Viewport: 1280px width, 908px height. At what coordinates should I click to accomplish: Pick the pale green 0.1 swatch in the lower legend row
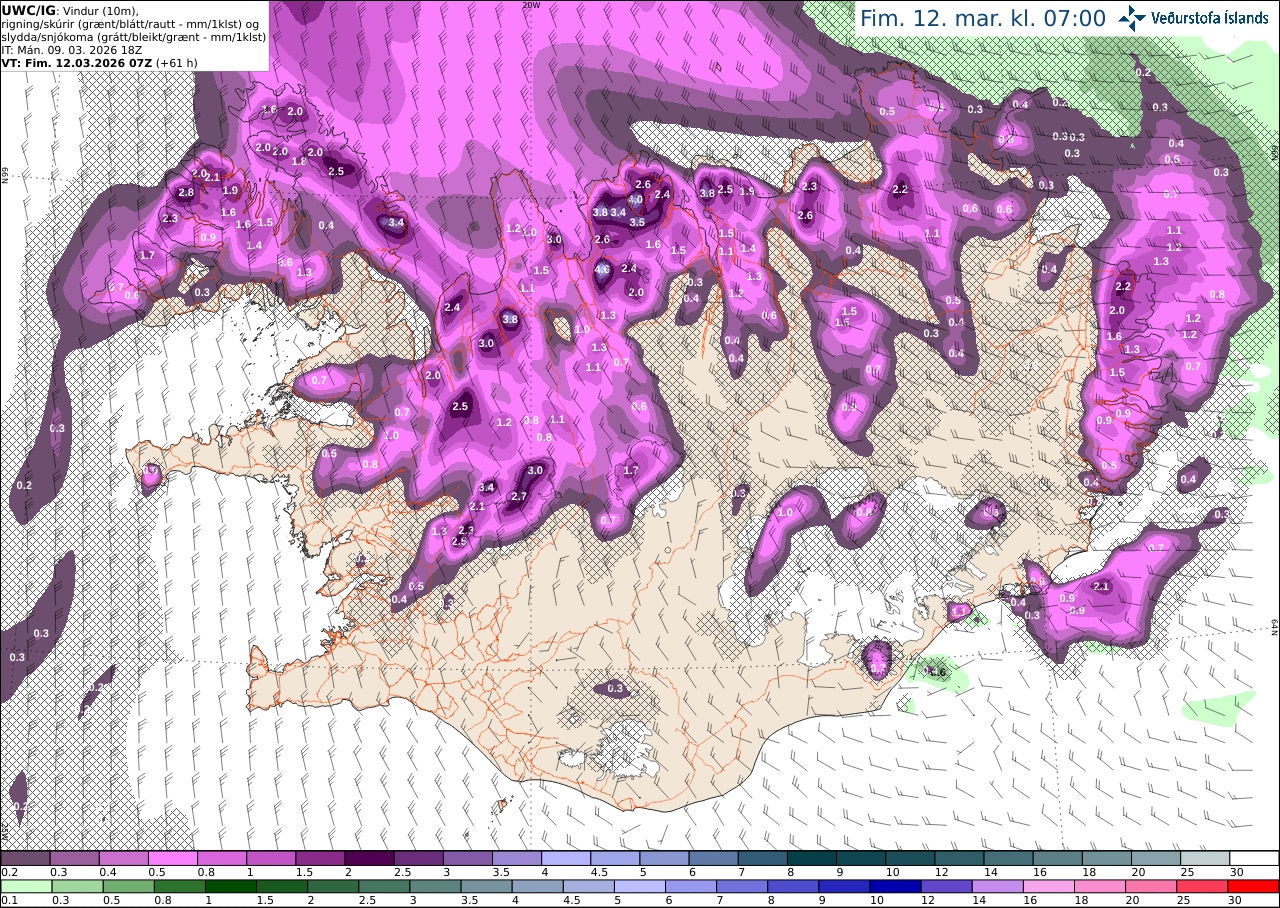tap(25, 886)
